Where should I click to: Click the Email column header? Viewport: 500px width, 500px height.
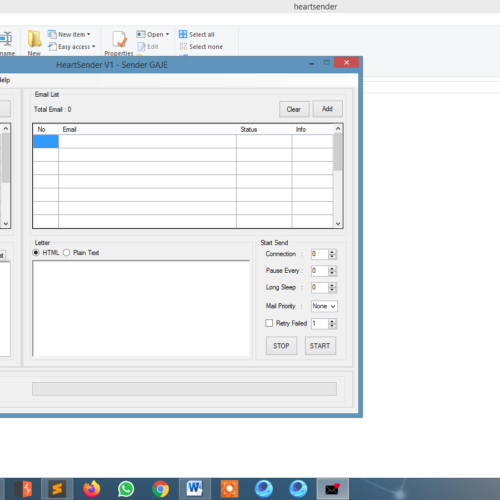(x=147, y=129)
